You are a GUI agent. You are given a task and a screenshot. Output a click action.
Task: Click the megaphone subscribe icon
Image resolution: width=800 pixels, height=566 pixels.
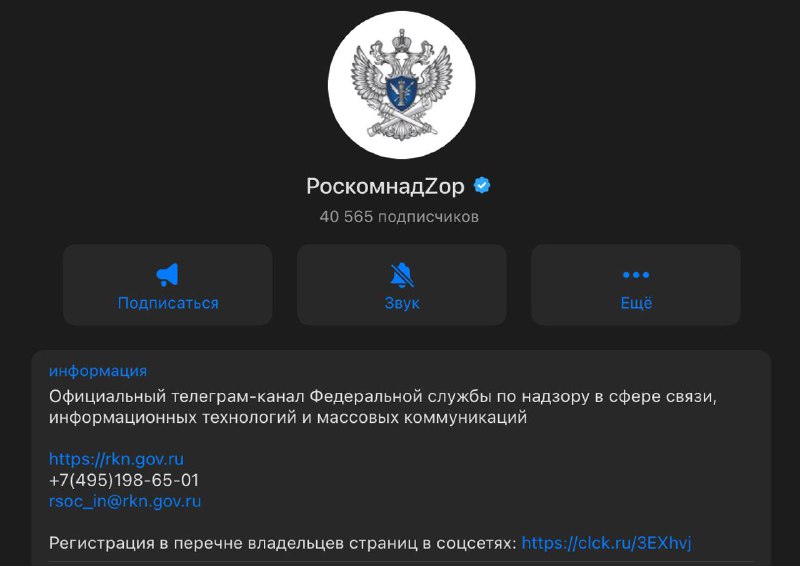point(167,275)
